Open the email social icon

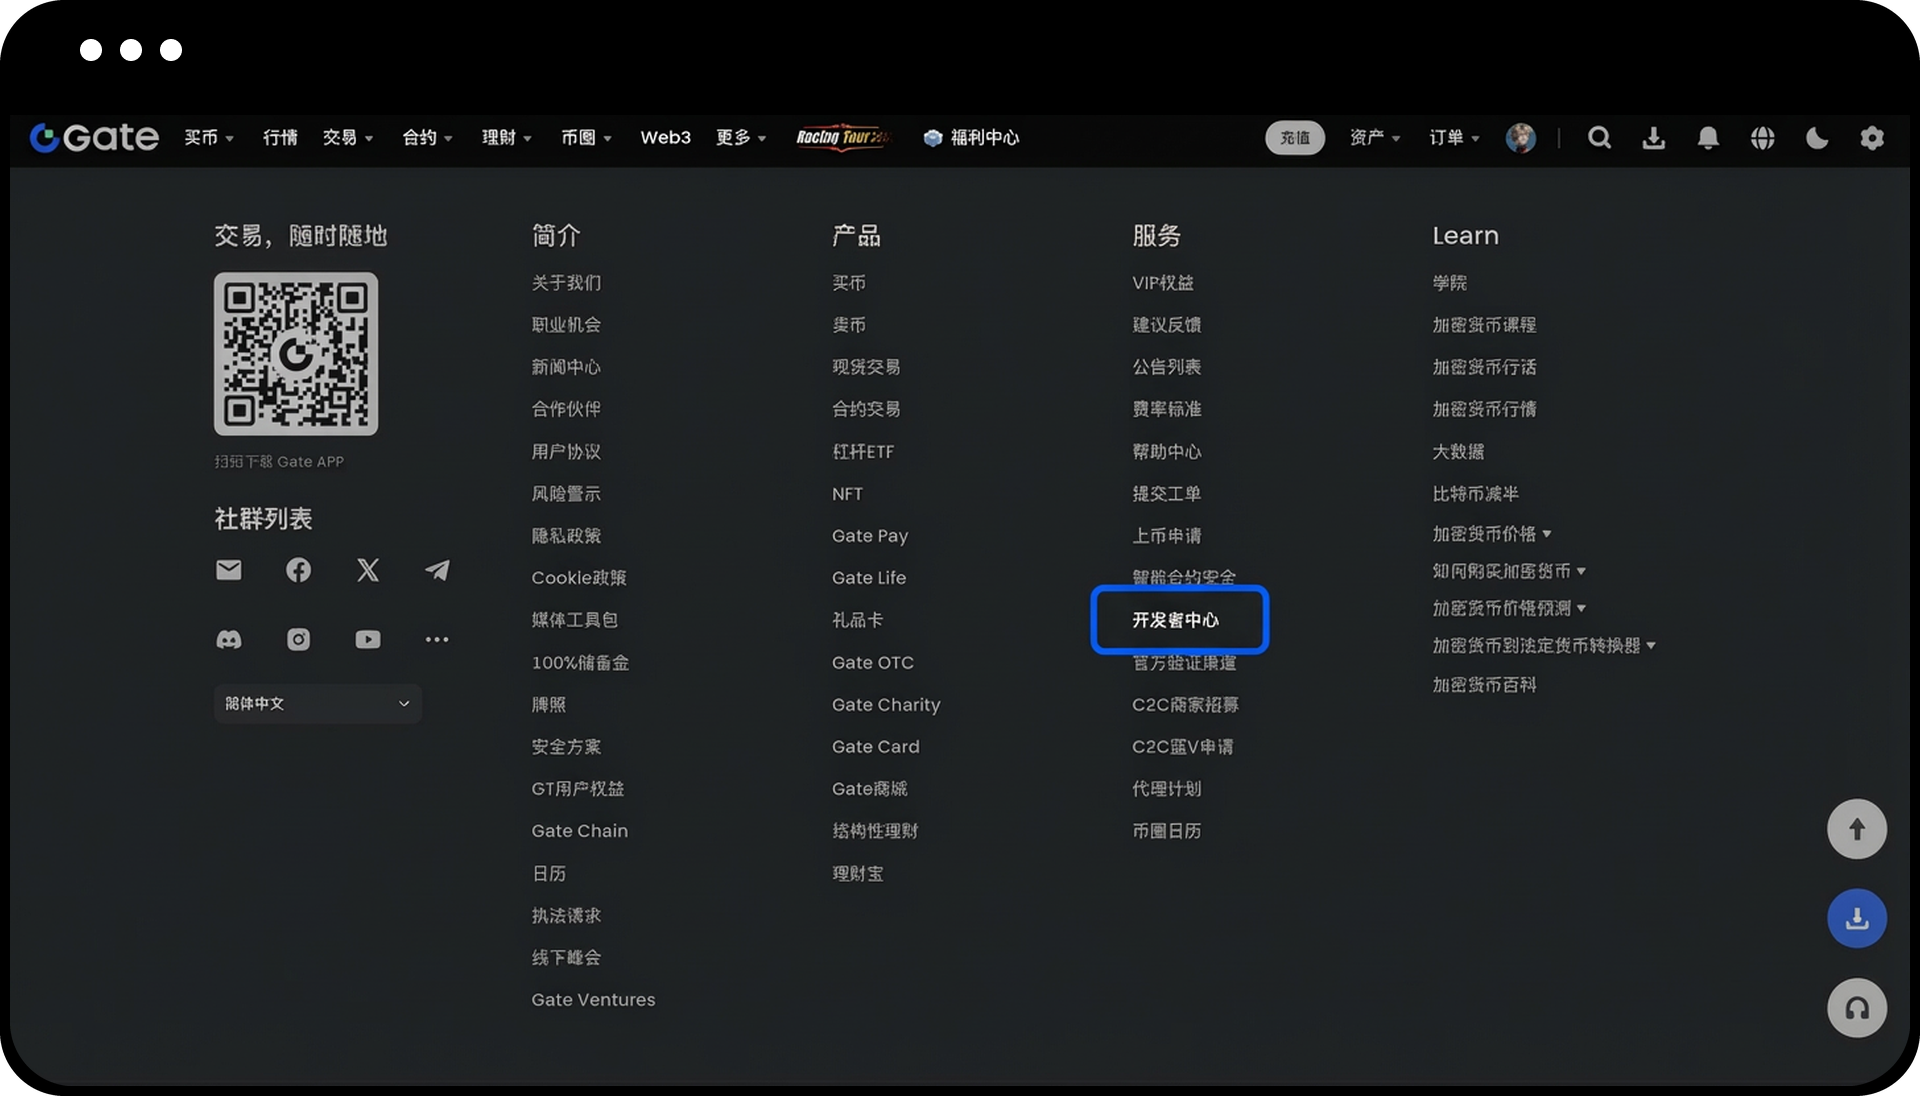click(229, 570)
